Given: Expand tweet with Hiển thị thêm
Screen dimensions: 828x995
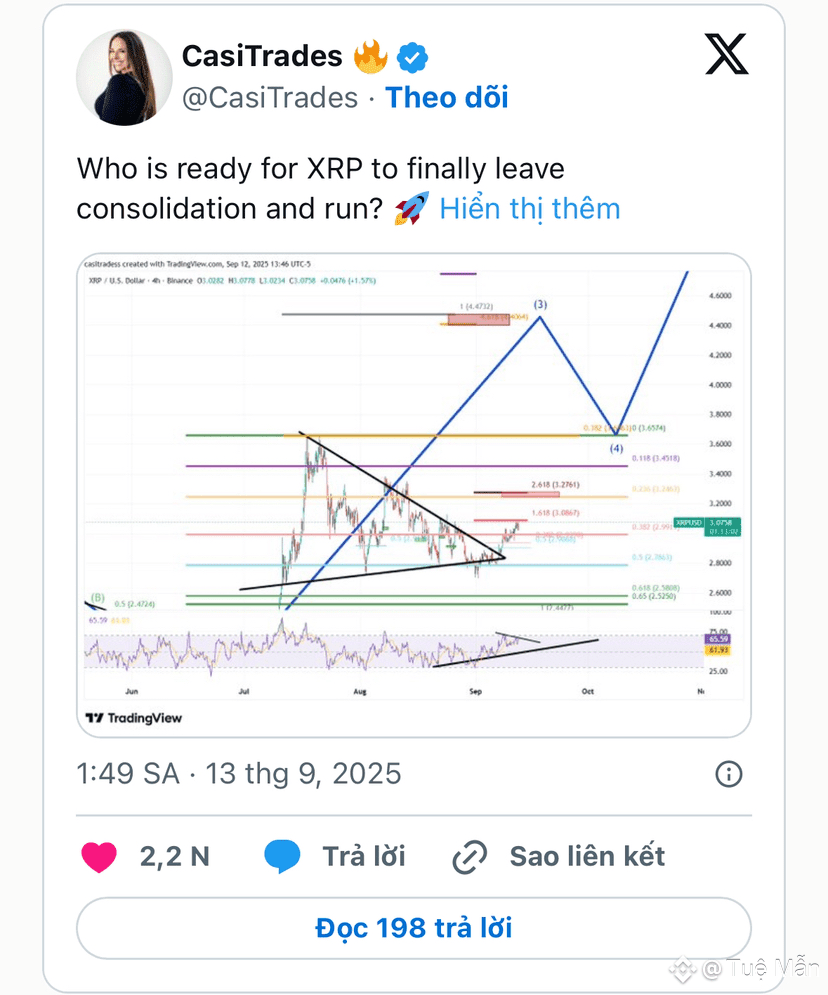Looking at the screenshot, I should 530,209.
